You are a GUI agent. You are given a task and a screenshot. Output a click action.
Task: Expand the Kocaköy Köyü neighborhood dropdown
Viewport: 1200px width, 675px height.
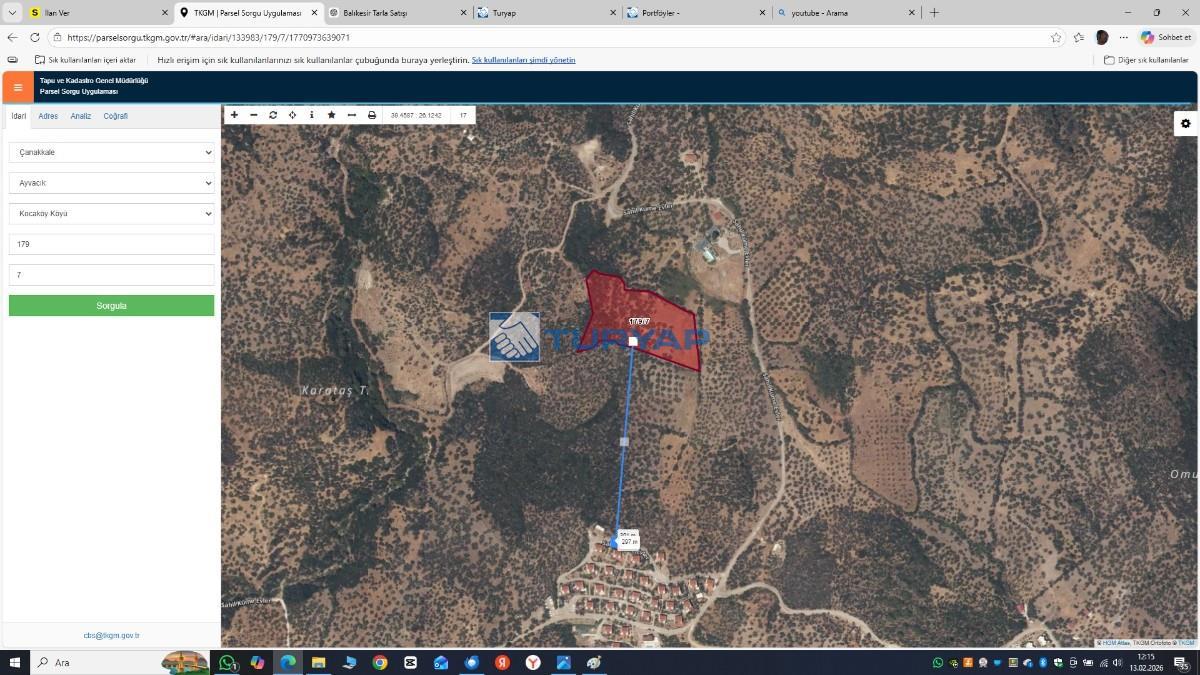pyautogui.click(x=111, y=213)
